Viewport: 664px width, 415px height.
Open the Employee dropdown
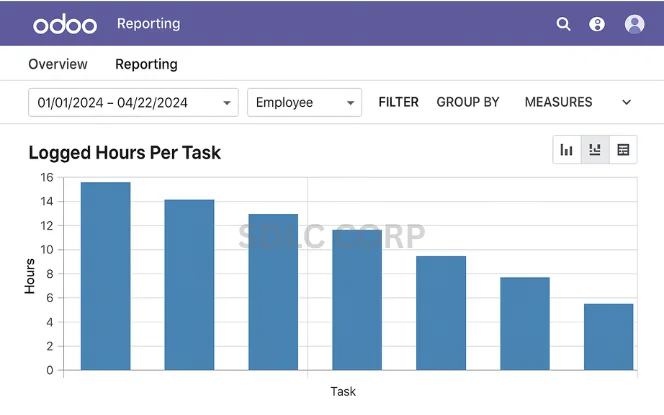click(x=304, y=102)
